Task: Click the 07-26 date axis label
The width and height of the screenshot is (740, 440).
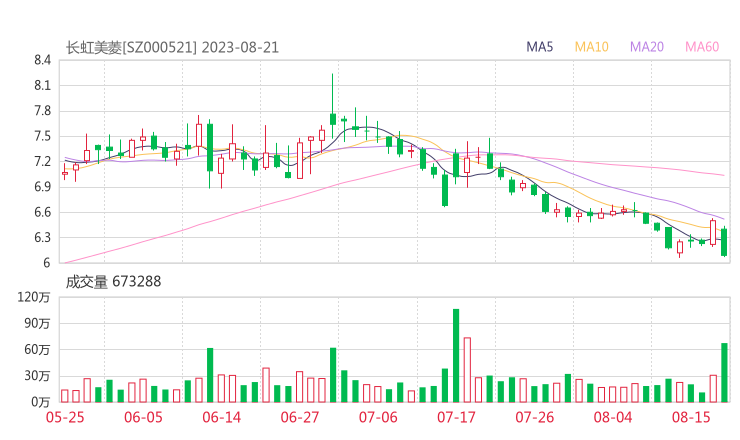Action: (x=535, y=417)
